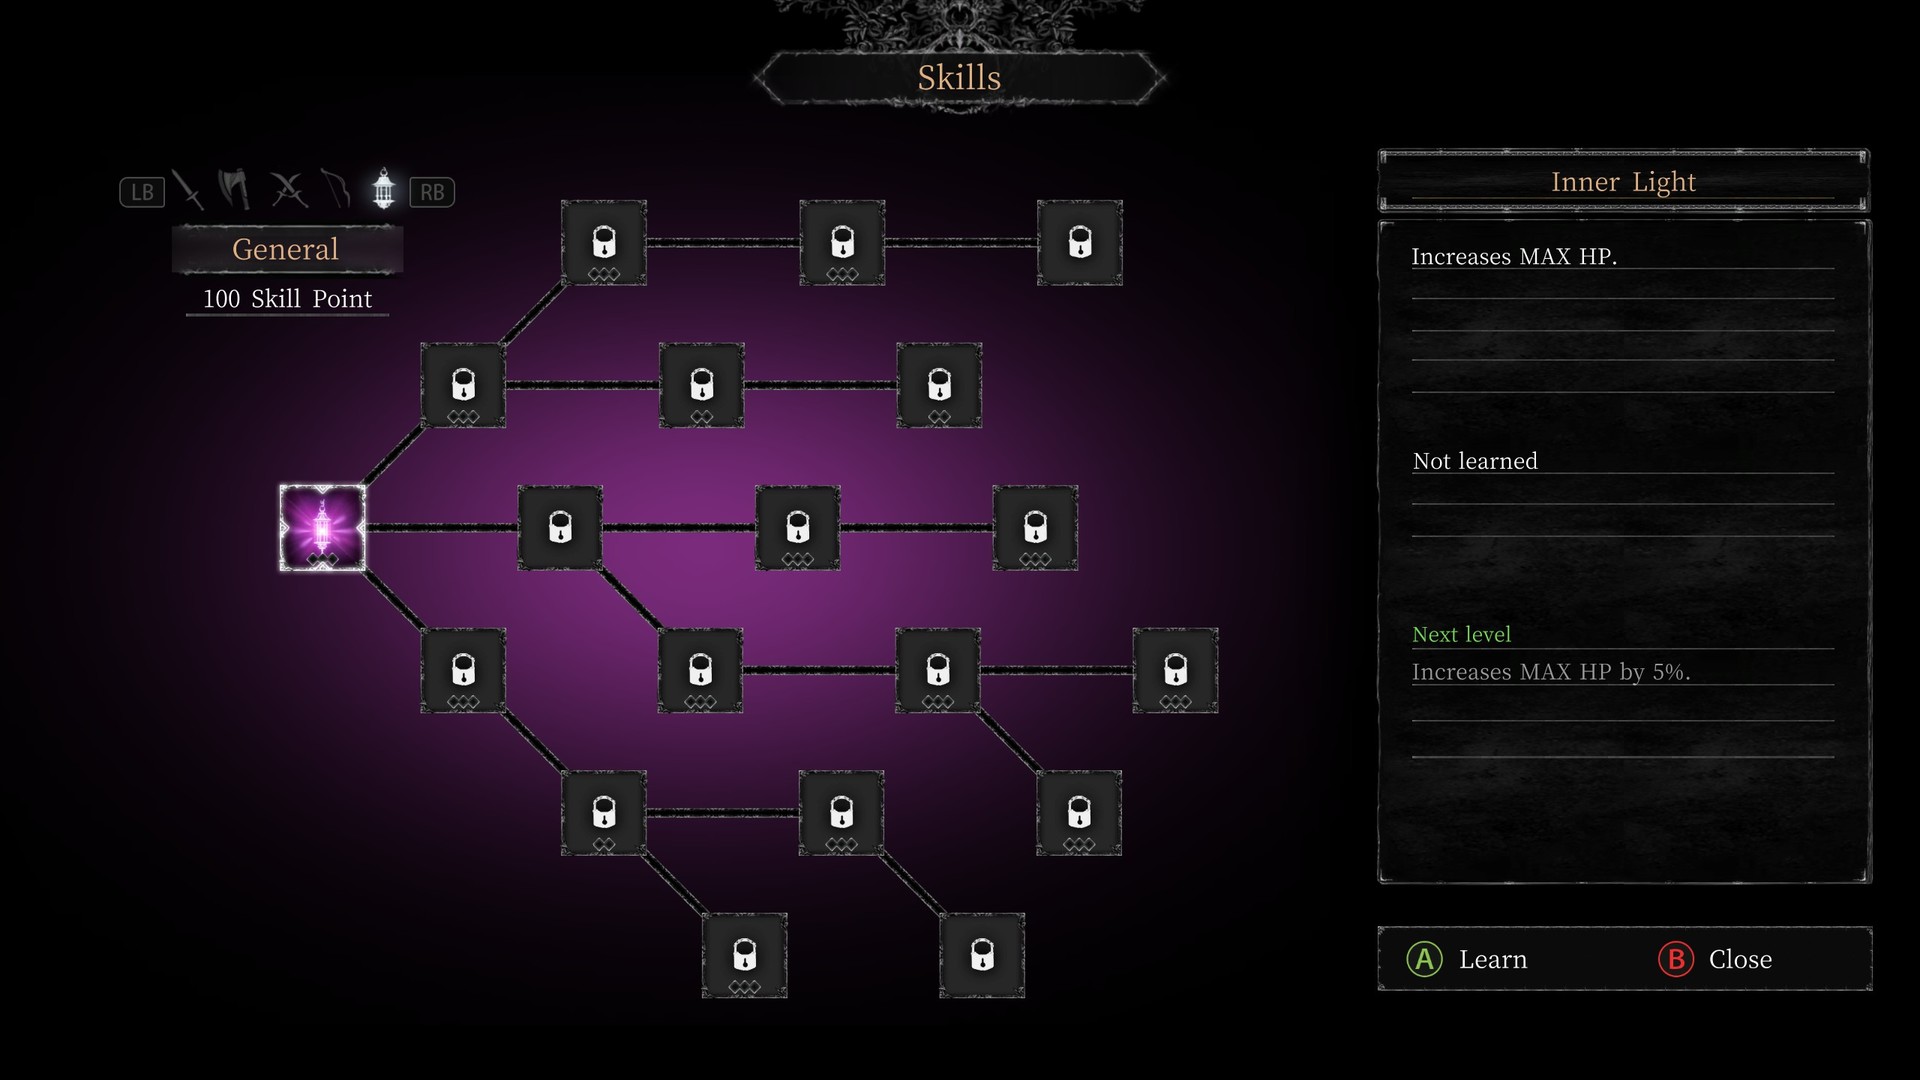
Task: Open the axe weapon skill tree
Action: click(237, 190)
